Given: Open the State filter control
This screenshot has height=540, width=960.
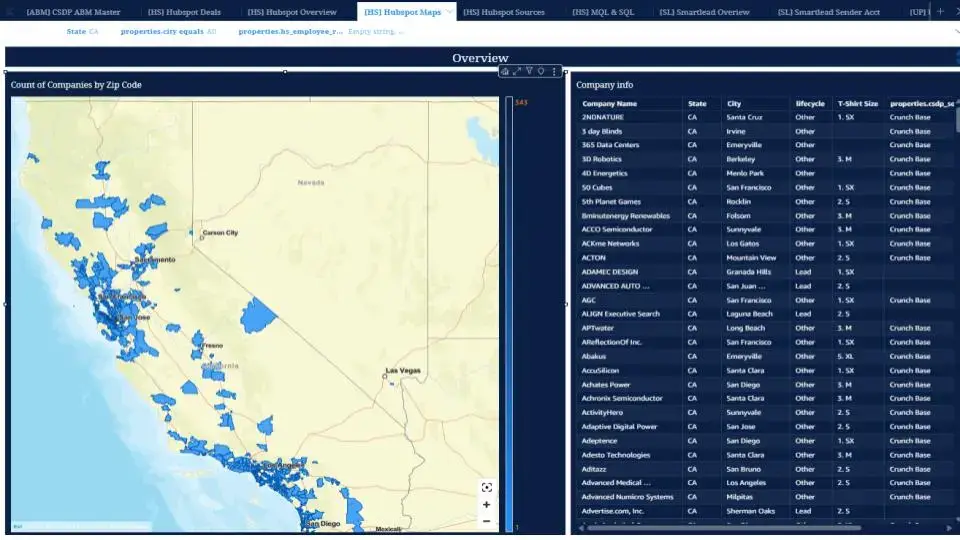Looking at the screenshot, I should 82,32.
